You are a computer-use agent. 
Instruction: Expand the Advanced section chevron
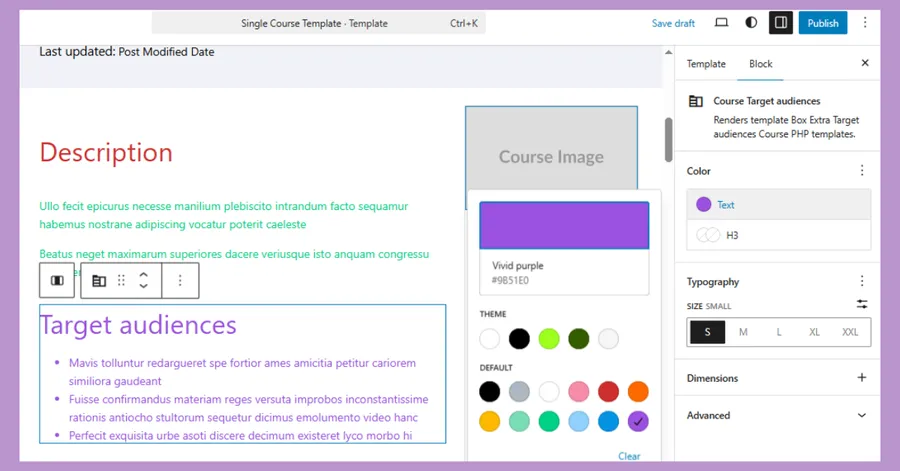coord(862,415)
